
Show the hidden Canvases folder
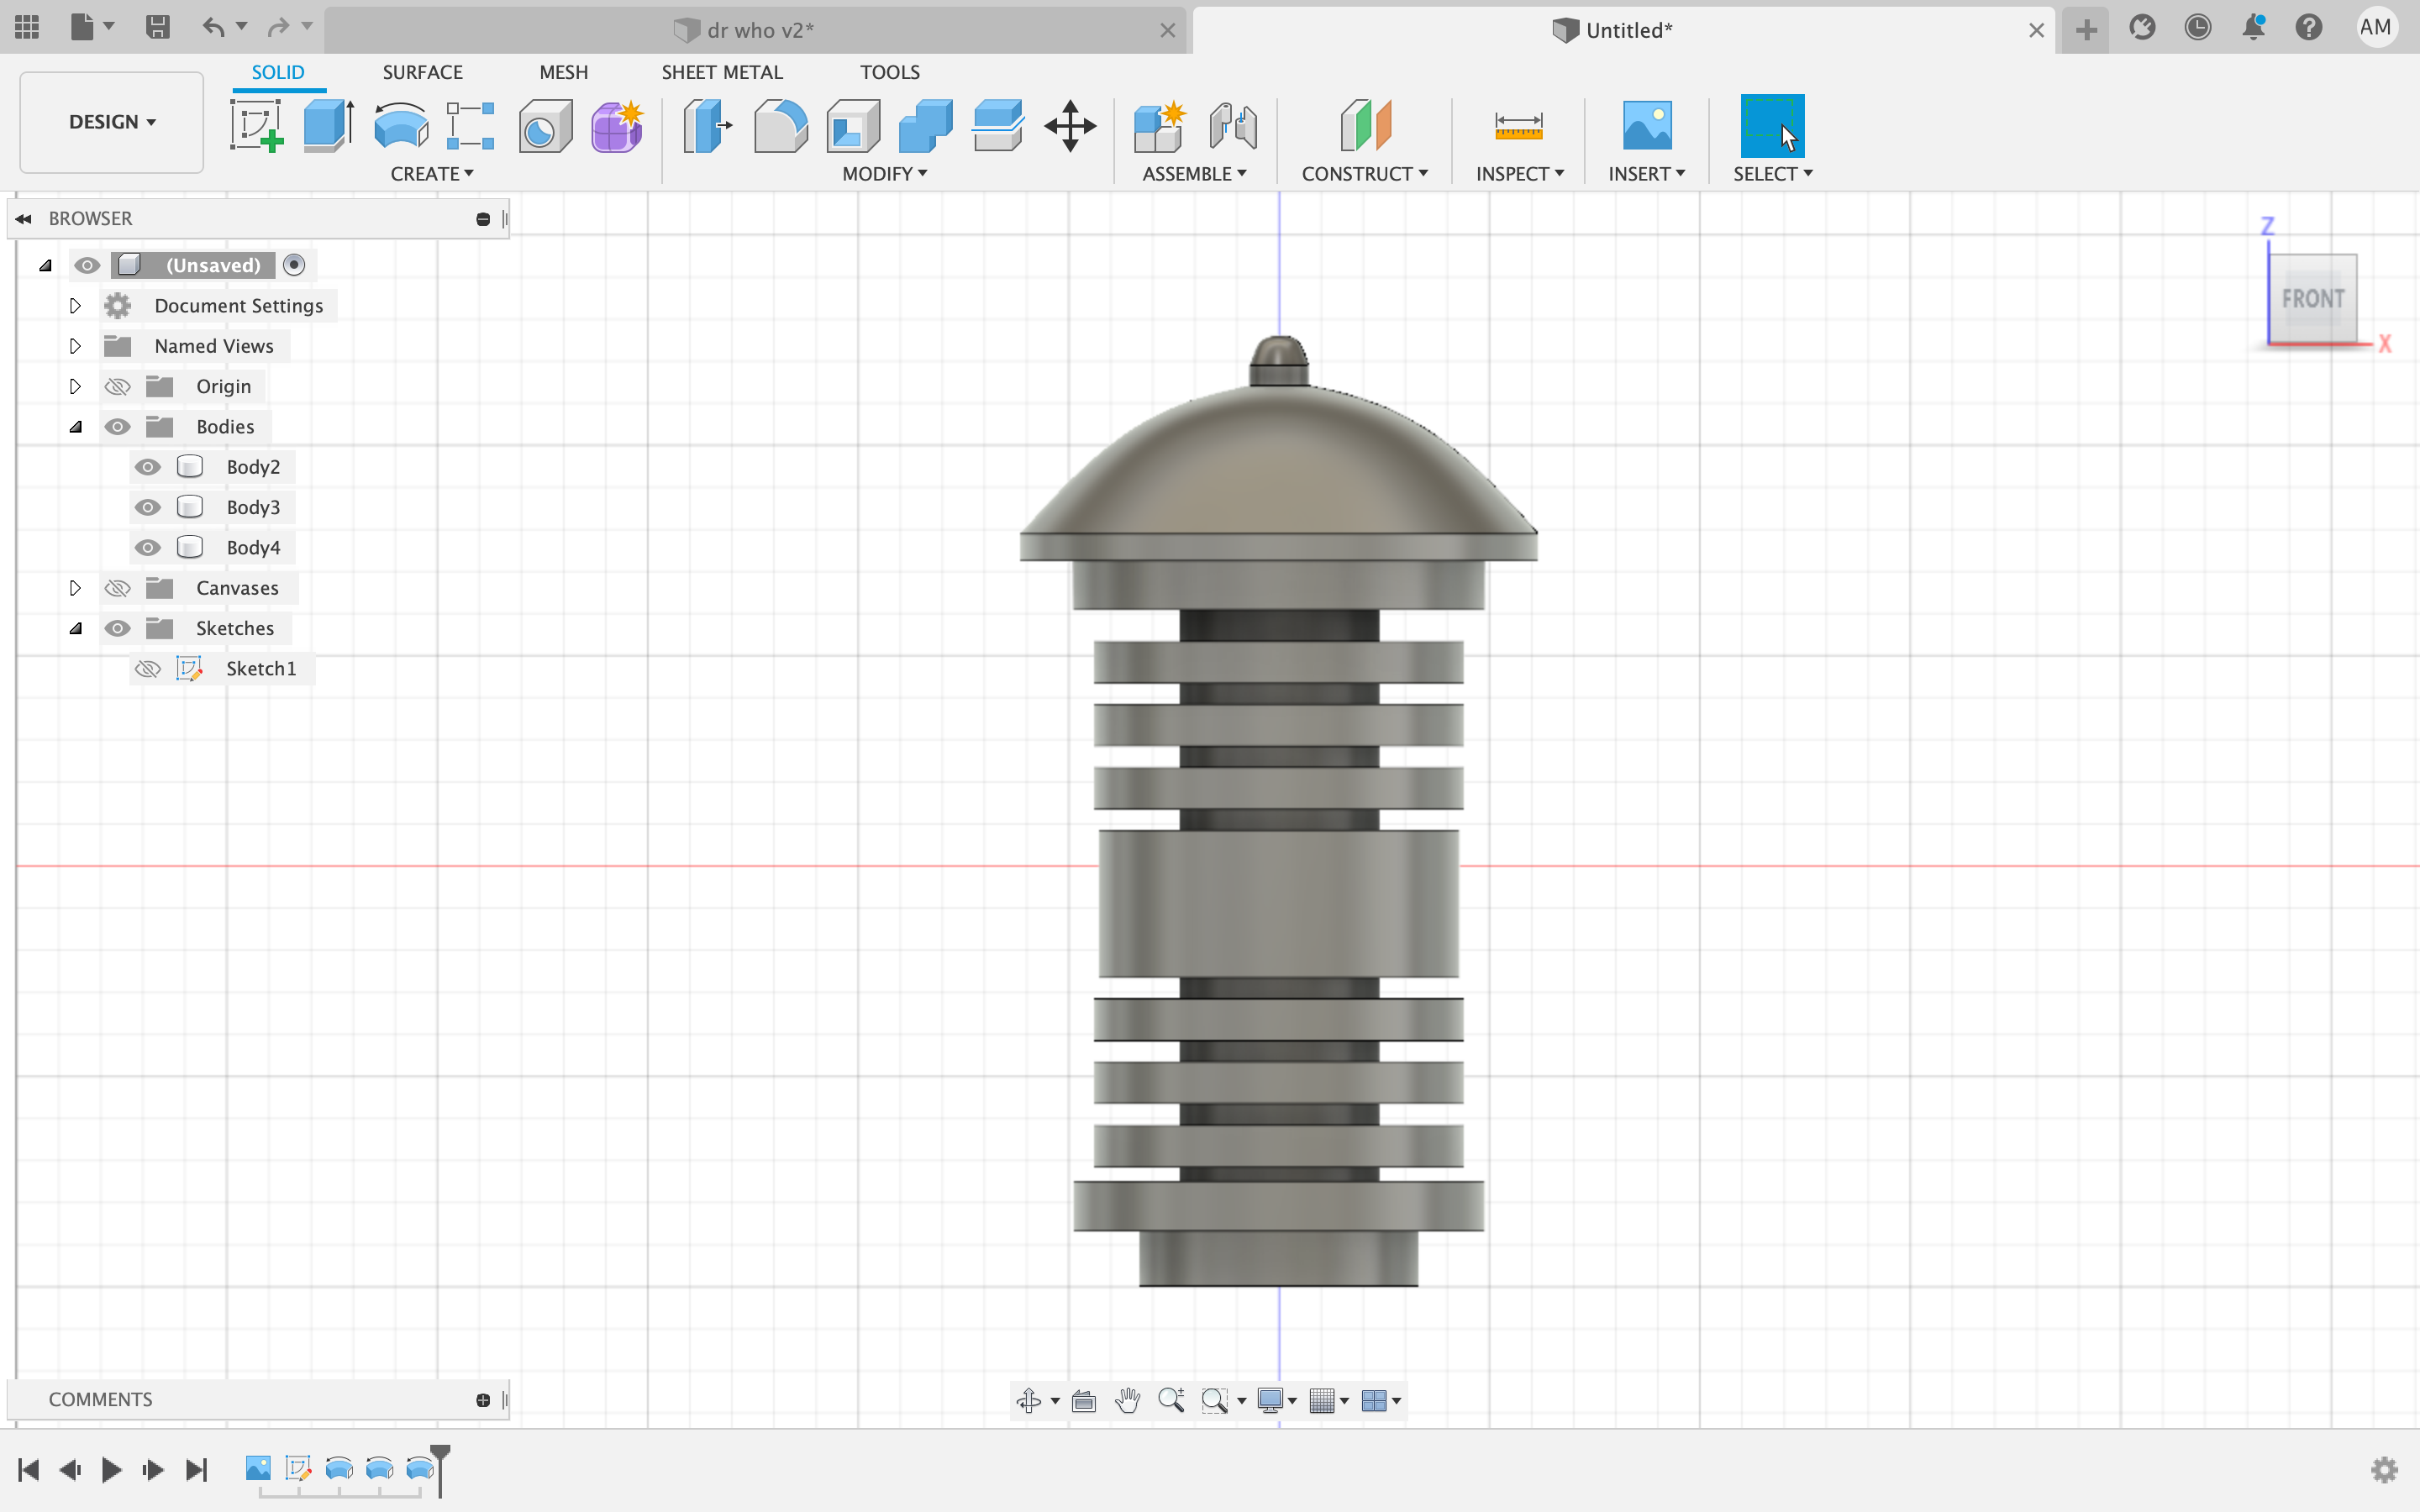click(118, 588)
